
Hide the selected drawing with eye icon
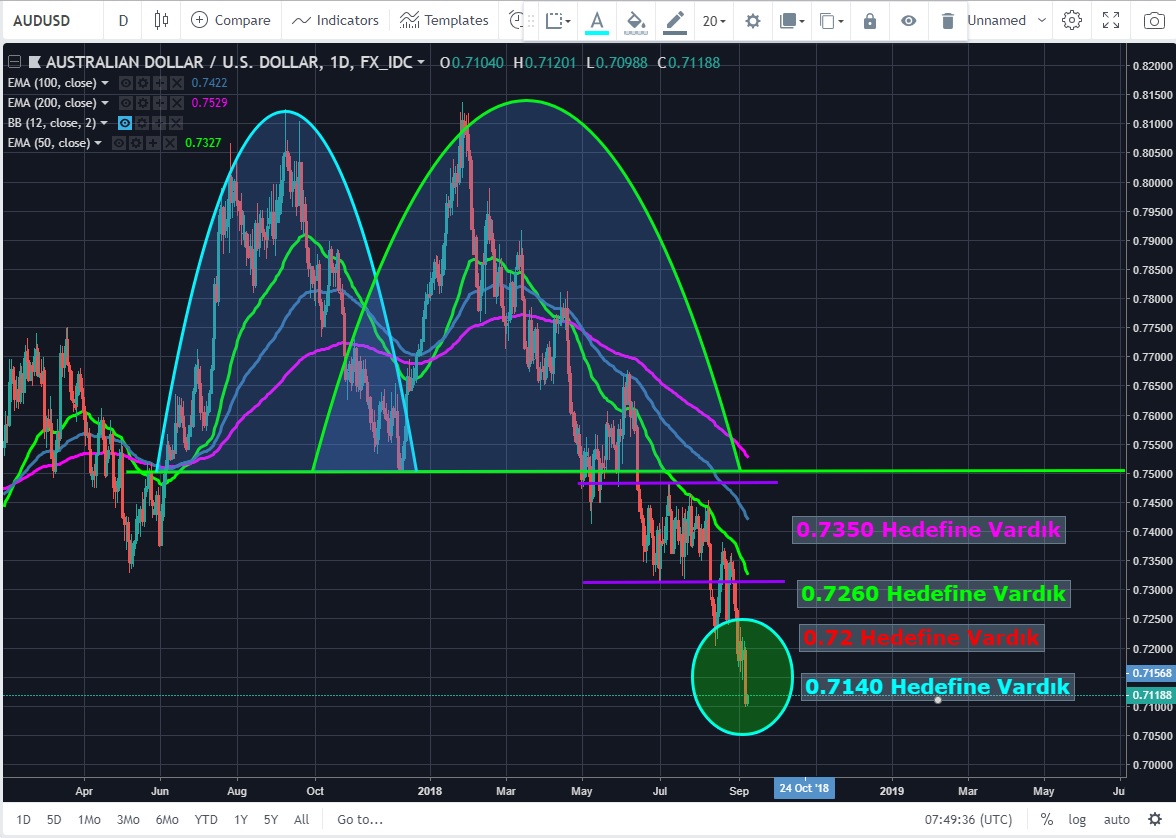(908, 20)
